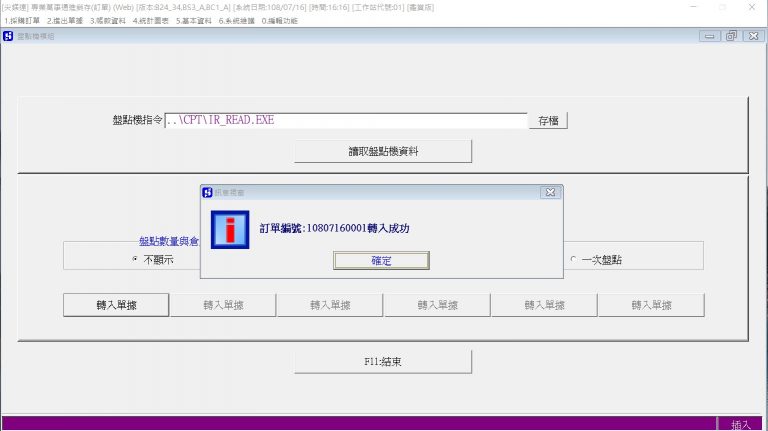Open the 6.系統維護 menu
This screenshot has width=768, height=431.
click(237, 21)
